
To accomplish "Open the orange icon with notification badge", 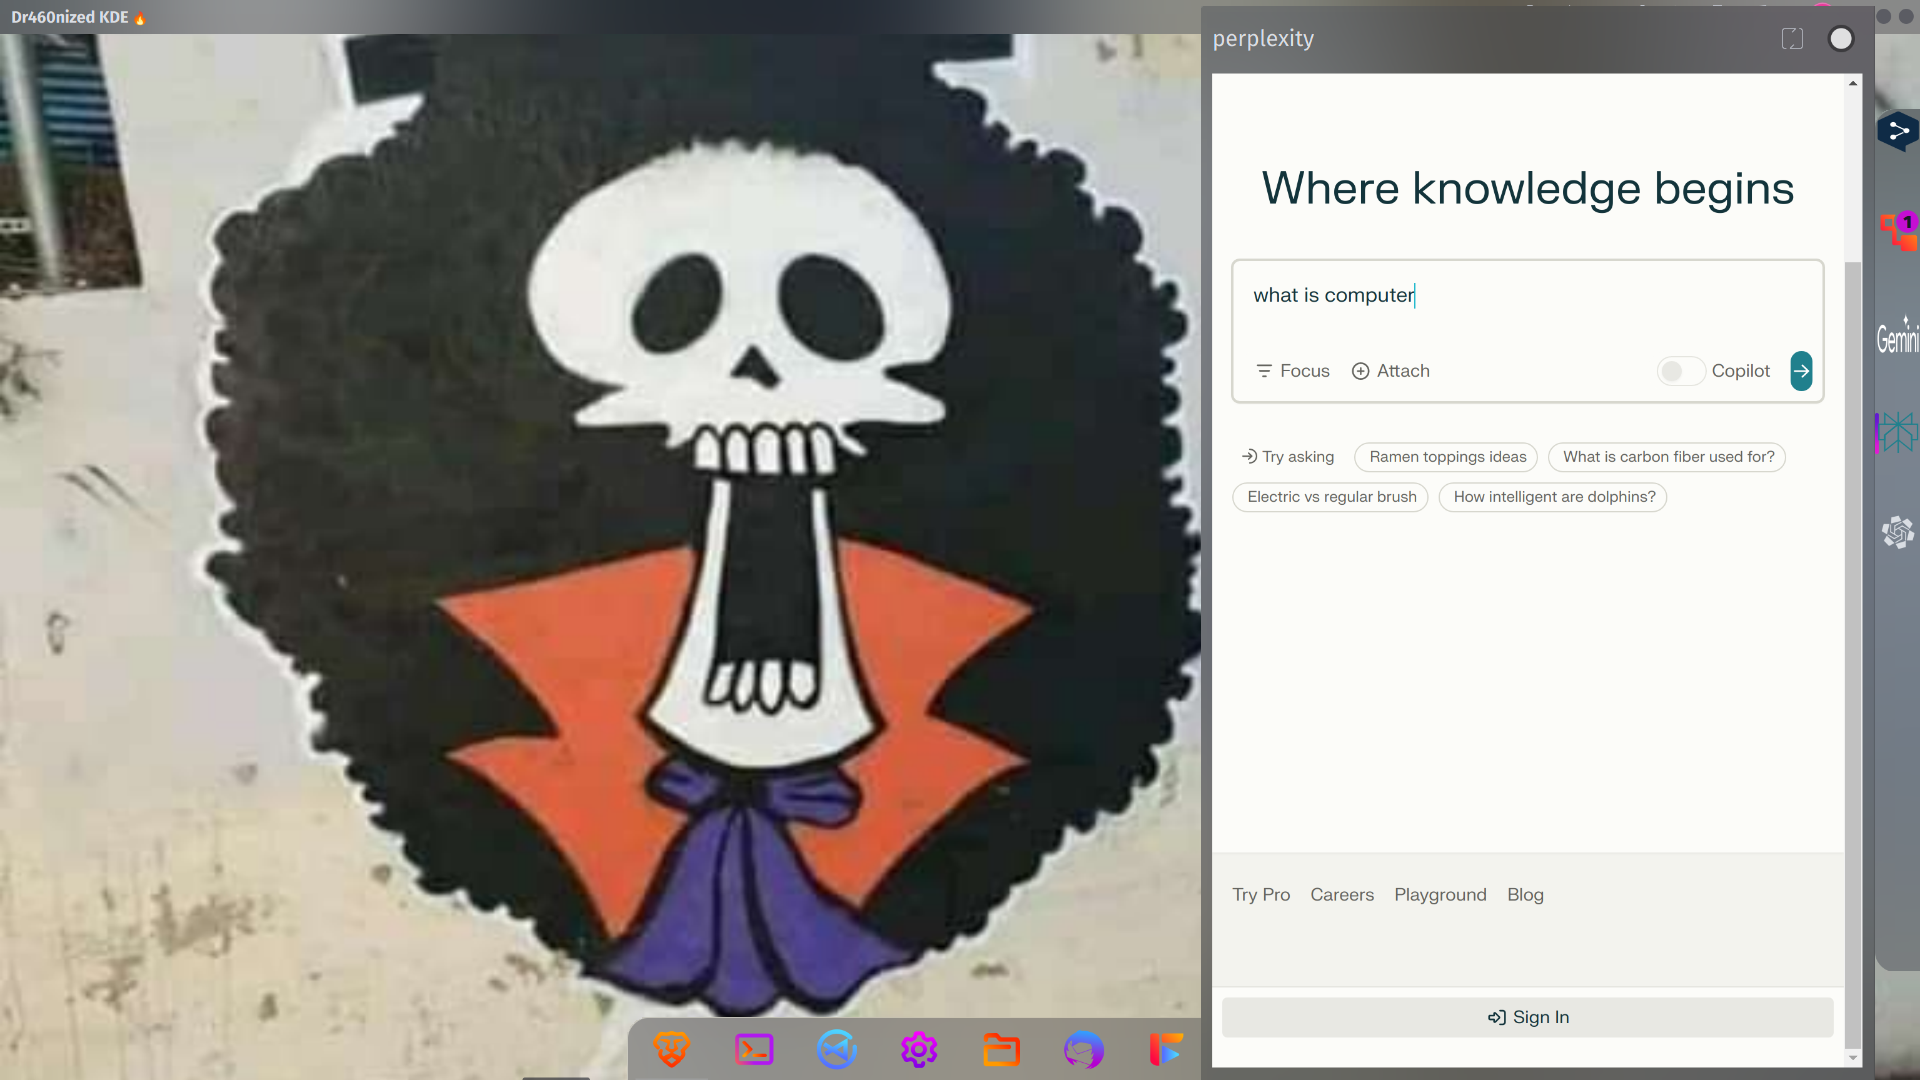I will pyautogui.click(x=1898, y=231).
